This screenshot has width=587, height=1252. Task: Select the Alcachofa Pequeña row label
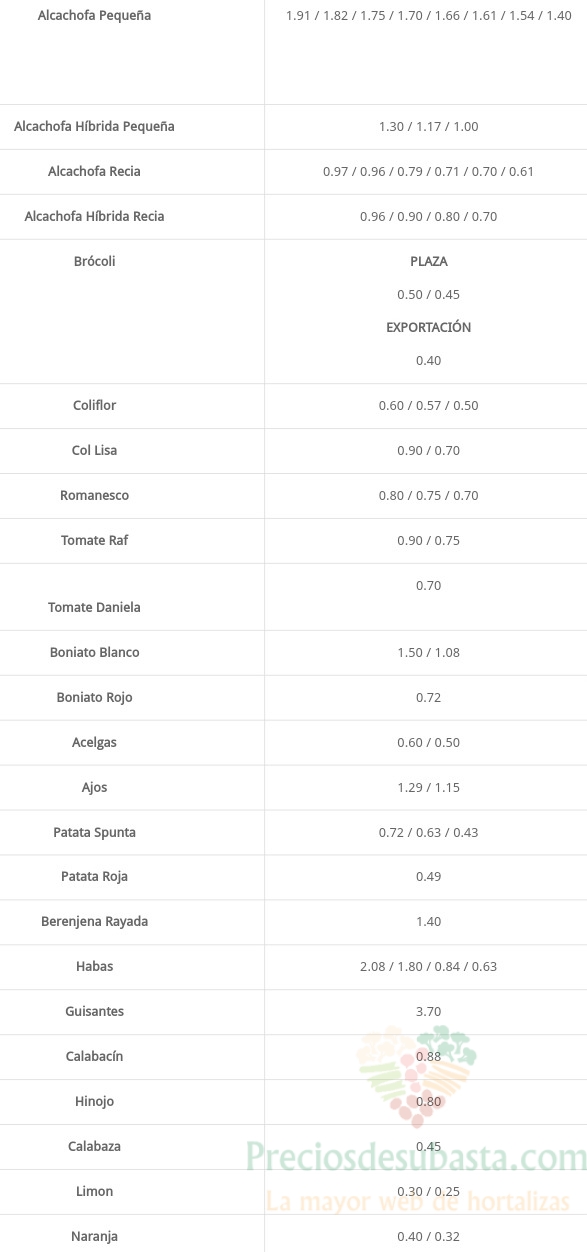tap(94, 16)
